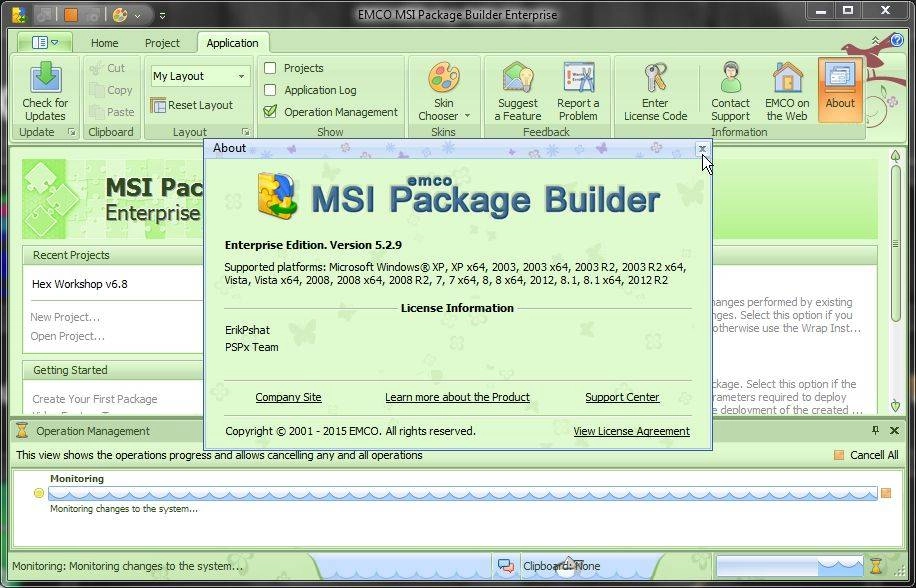Image resolution: width=916 pixels, height=588 pixels.
Task: Click Contact Support
Action: tap(730, 91)
